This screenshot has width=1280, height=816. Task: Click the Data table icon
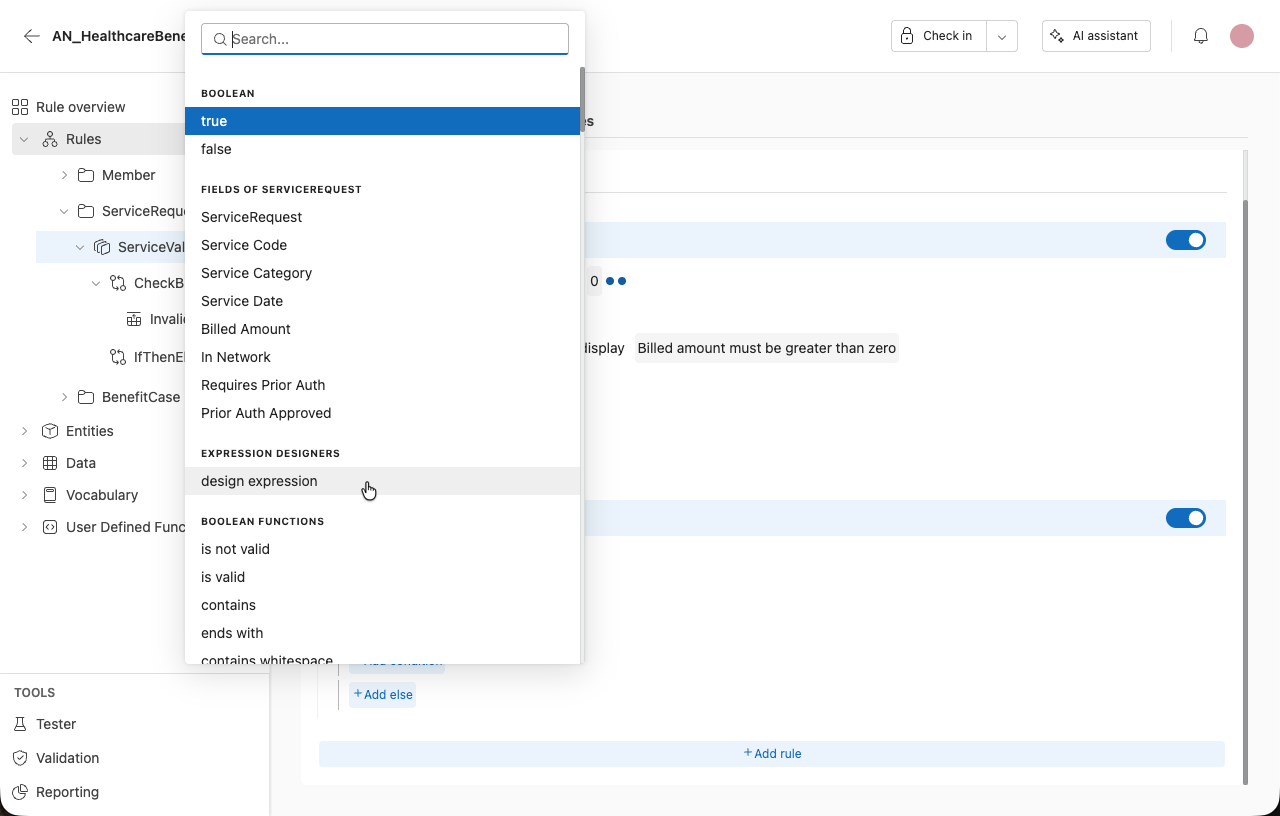[50, 463]
